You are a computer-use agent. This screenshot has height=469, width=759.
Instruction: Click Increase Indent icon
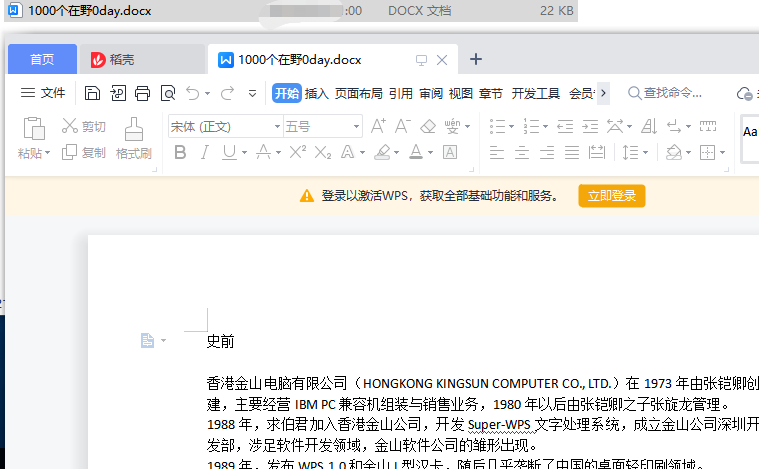590,126
